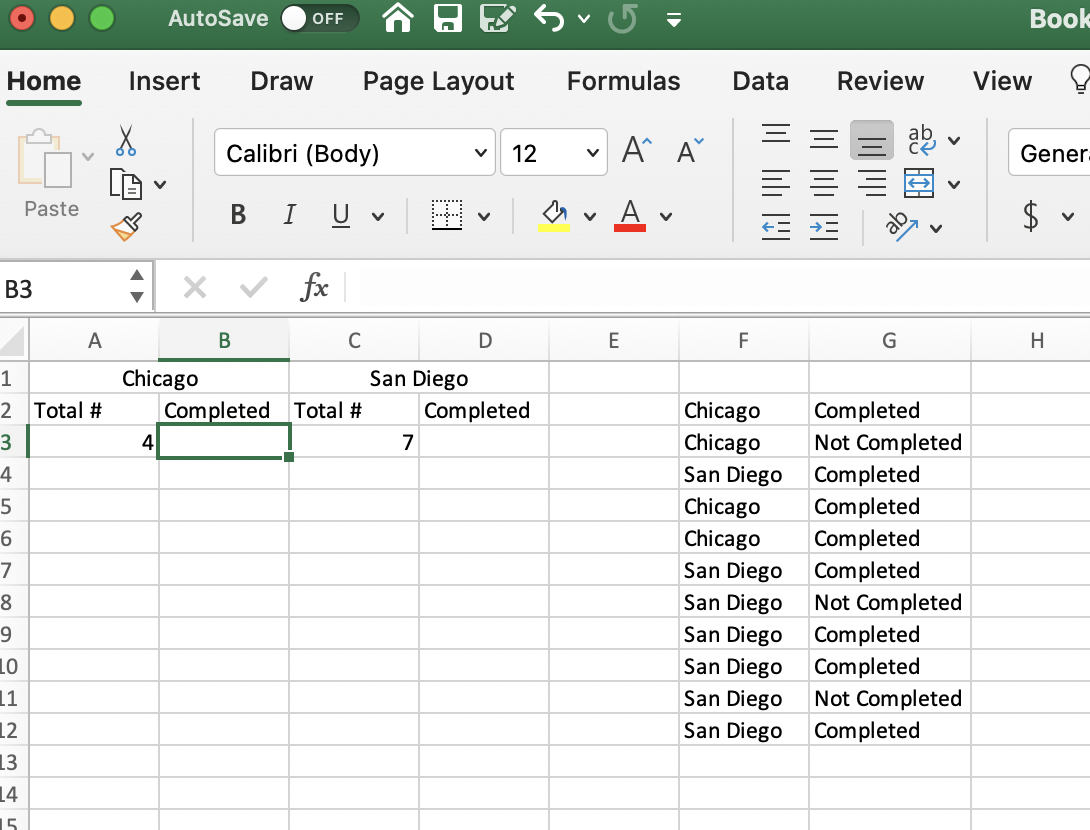Screen dimensions: 1090x830
Task: Click the Redo arrow icon
Action: [x=622, y=18]
